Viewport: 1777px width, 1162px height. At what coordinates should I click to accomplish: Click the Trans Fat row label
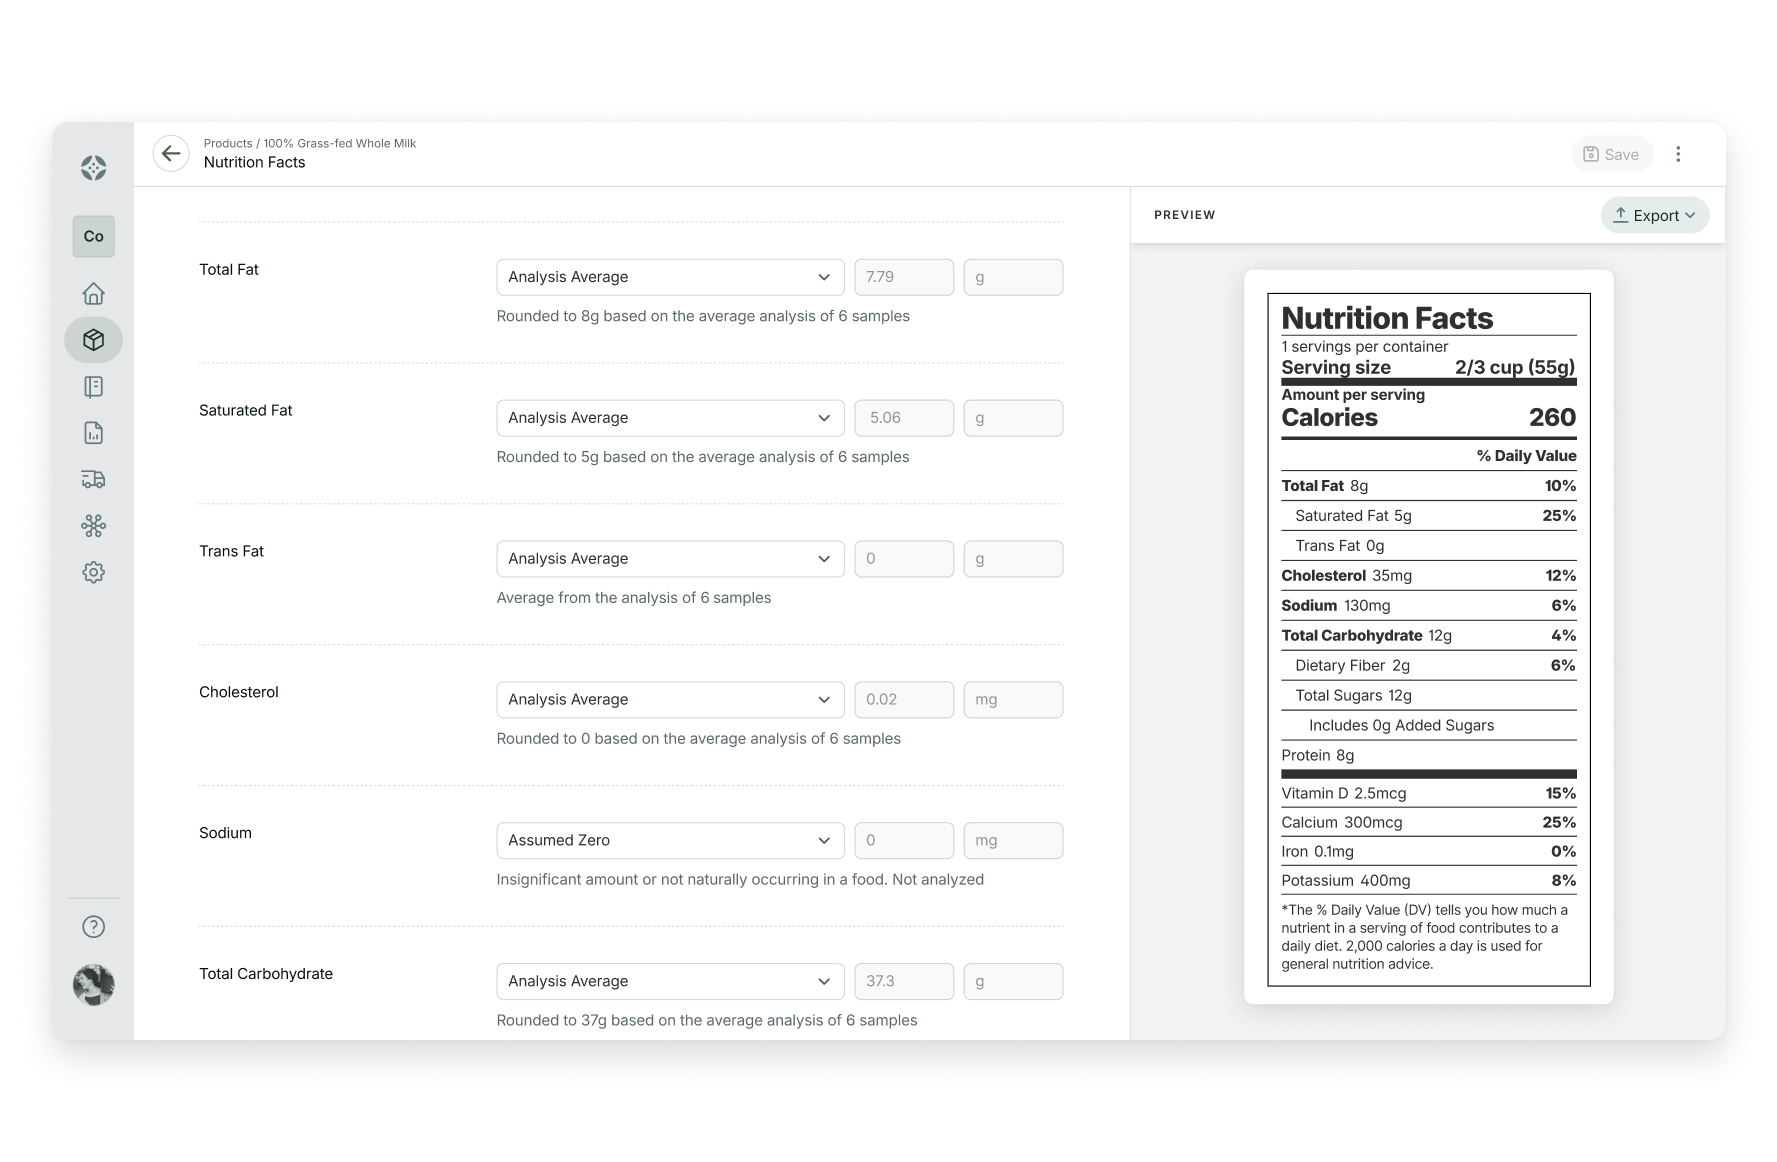[x=231, y=551]
